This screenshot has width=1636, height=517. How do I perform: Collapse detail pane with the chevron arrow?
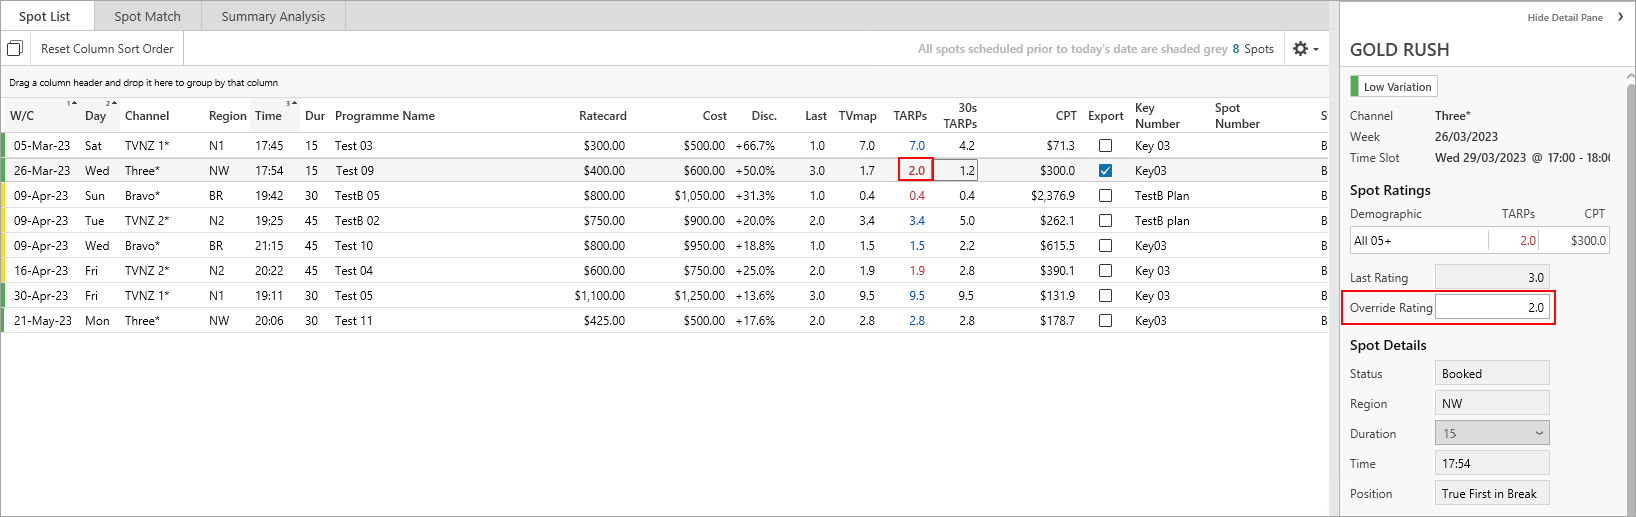point(1620,17)
